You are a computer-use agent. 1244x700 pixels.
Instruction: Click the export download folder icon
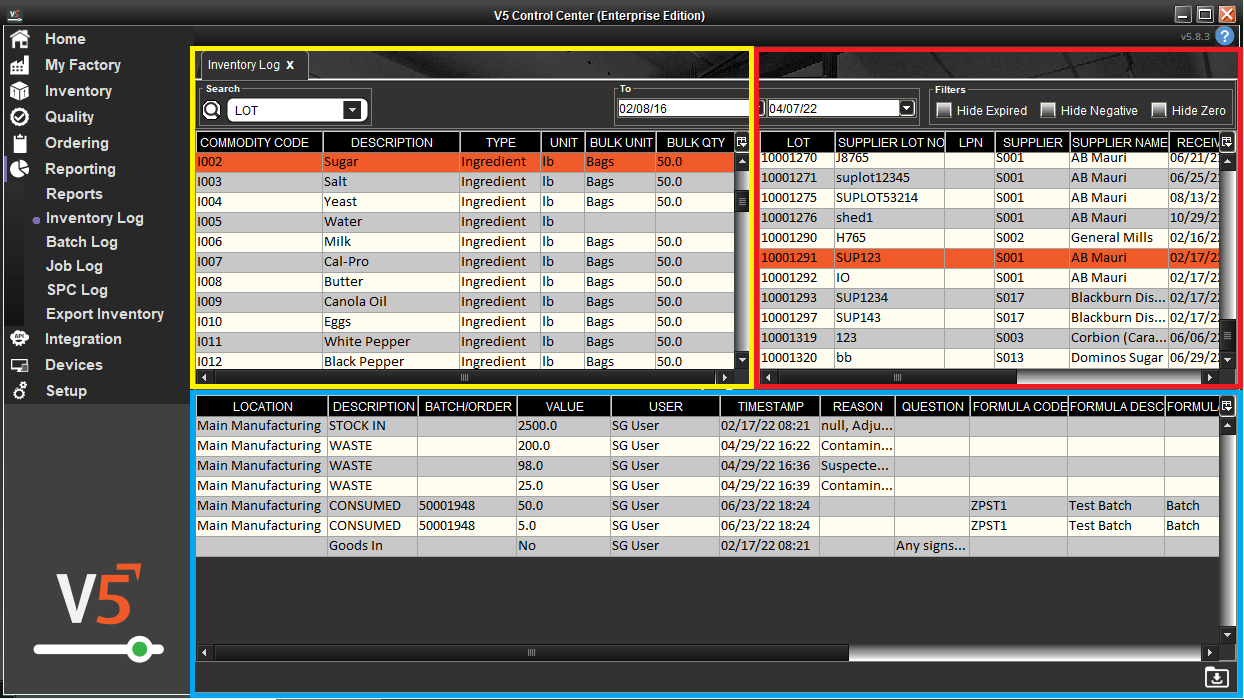click(x=1217, y=677)
